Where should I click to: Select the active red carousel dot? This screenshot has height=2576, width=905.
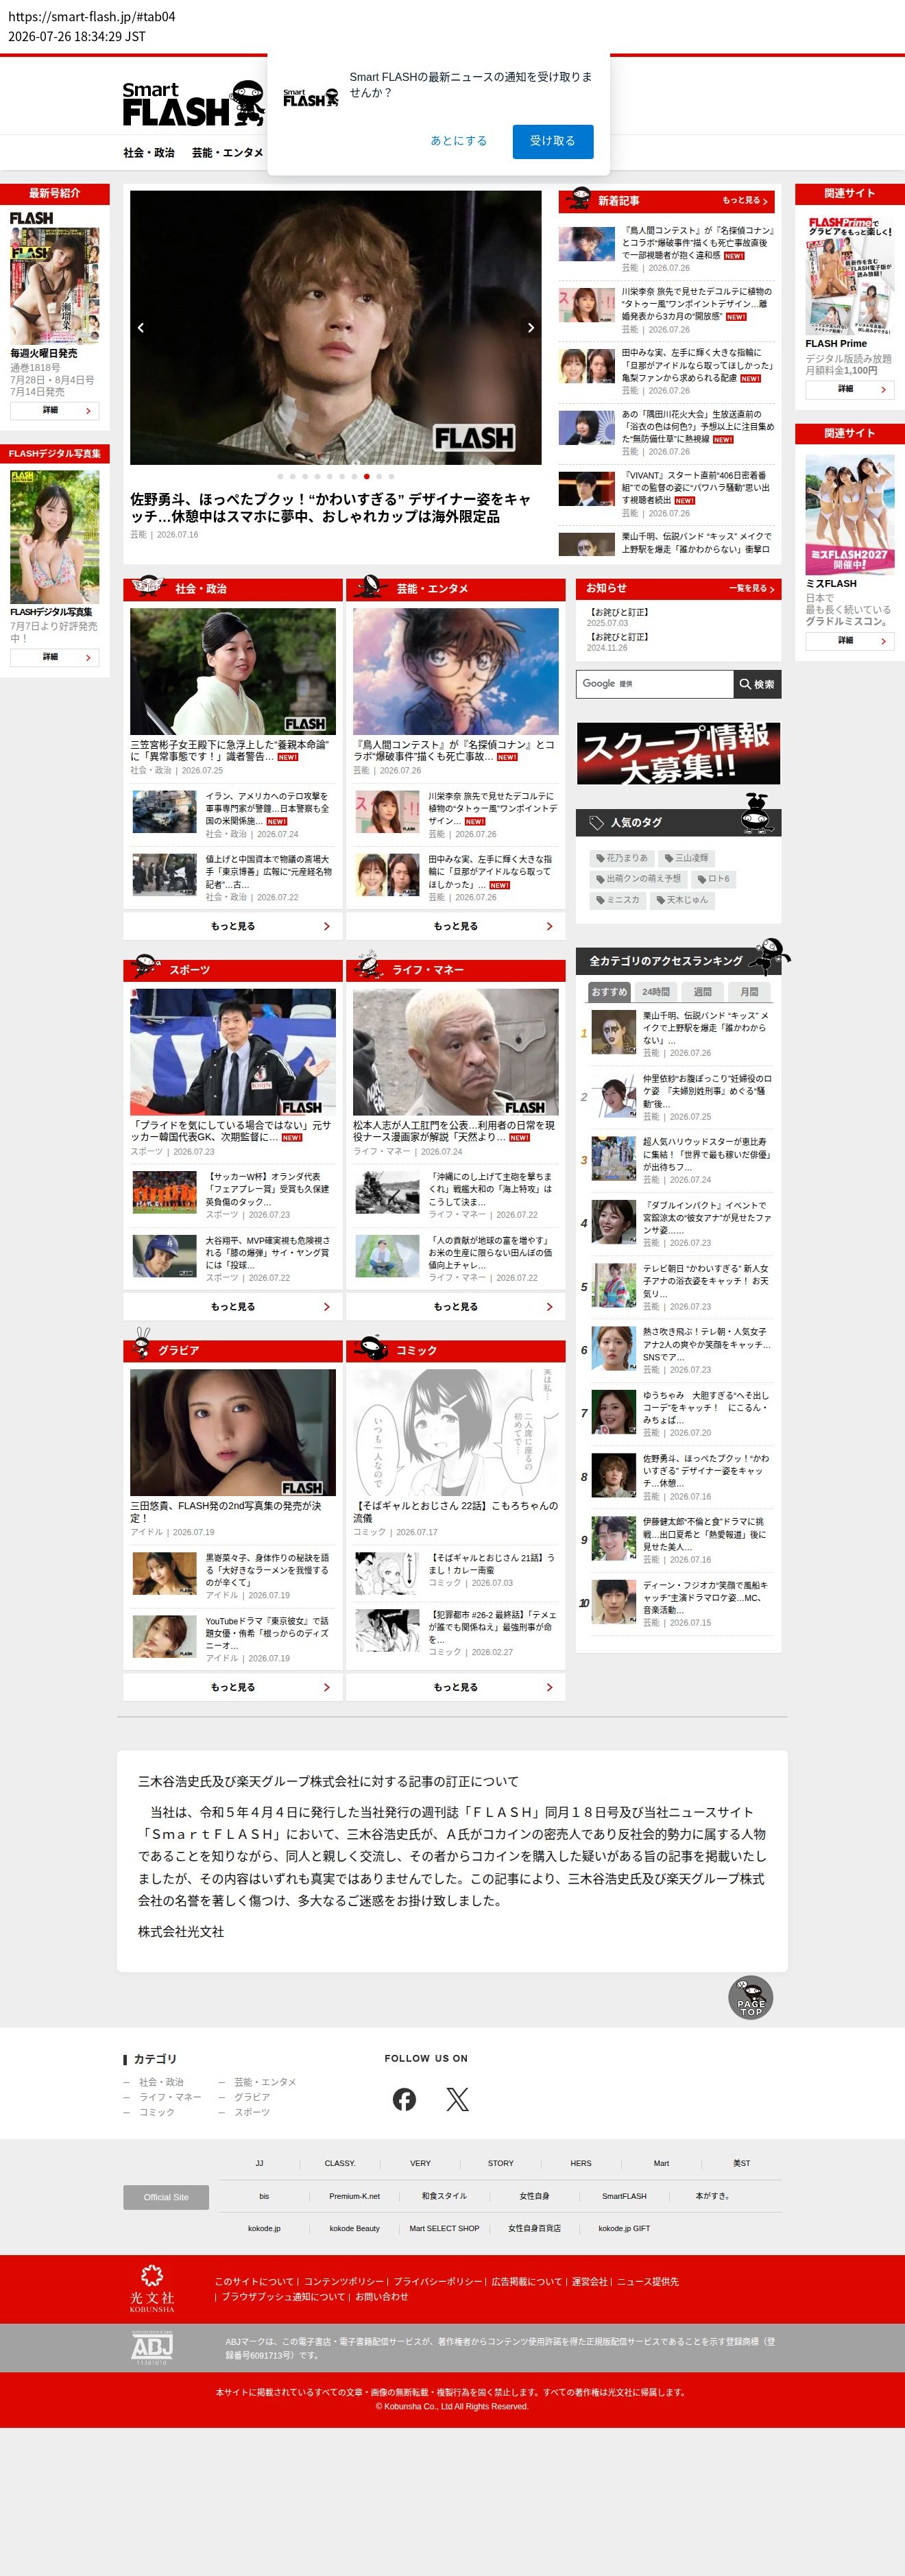click(x=367, y=477)
